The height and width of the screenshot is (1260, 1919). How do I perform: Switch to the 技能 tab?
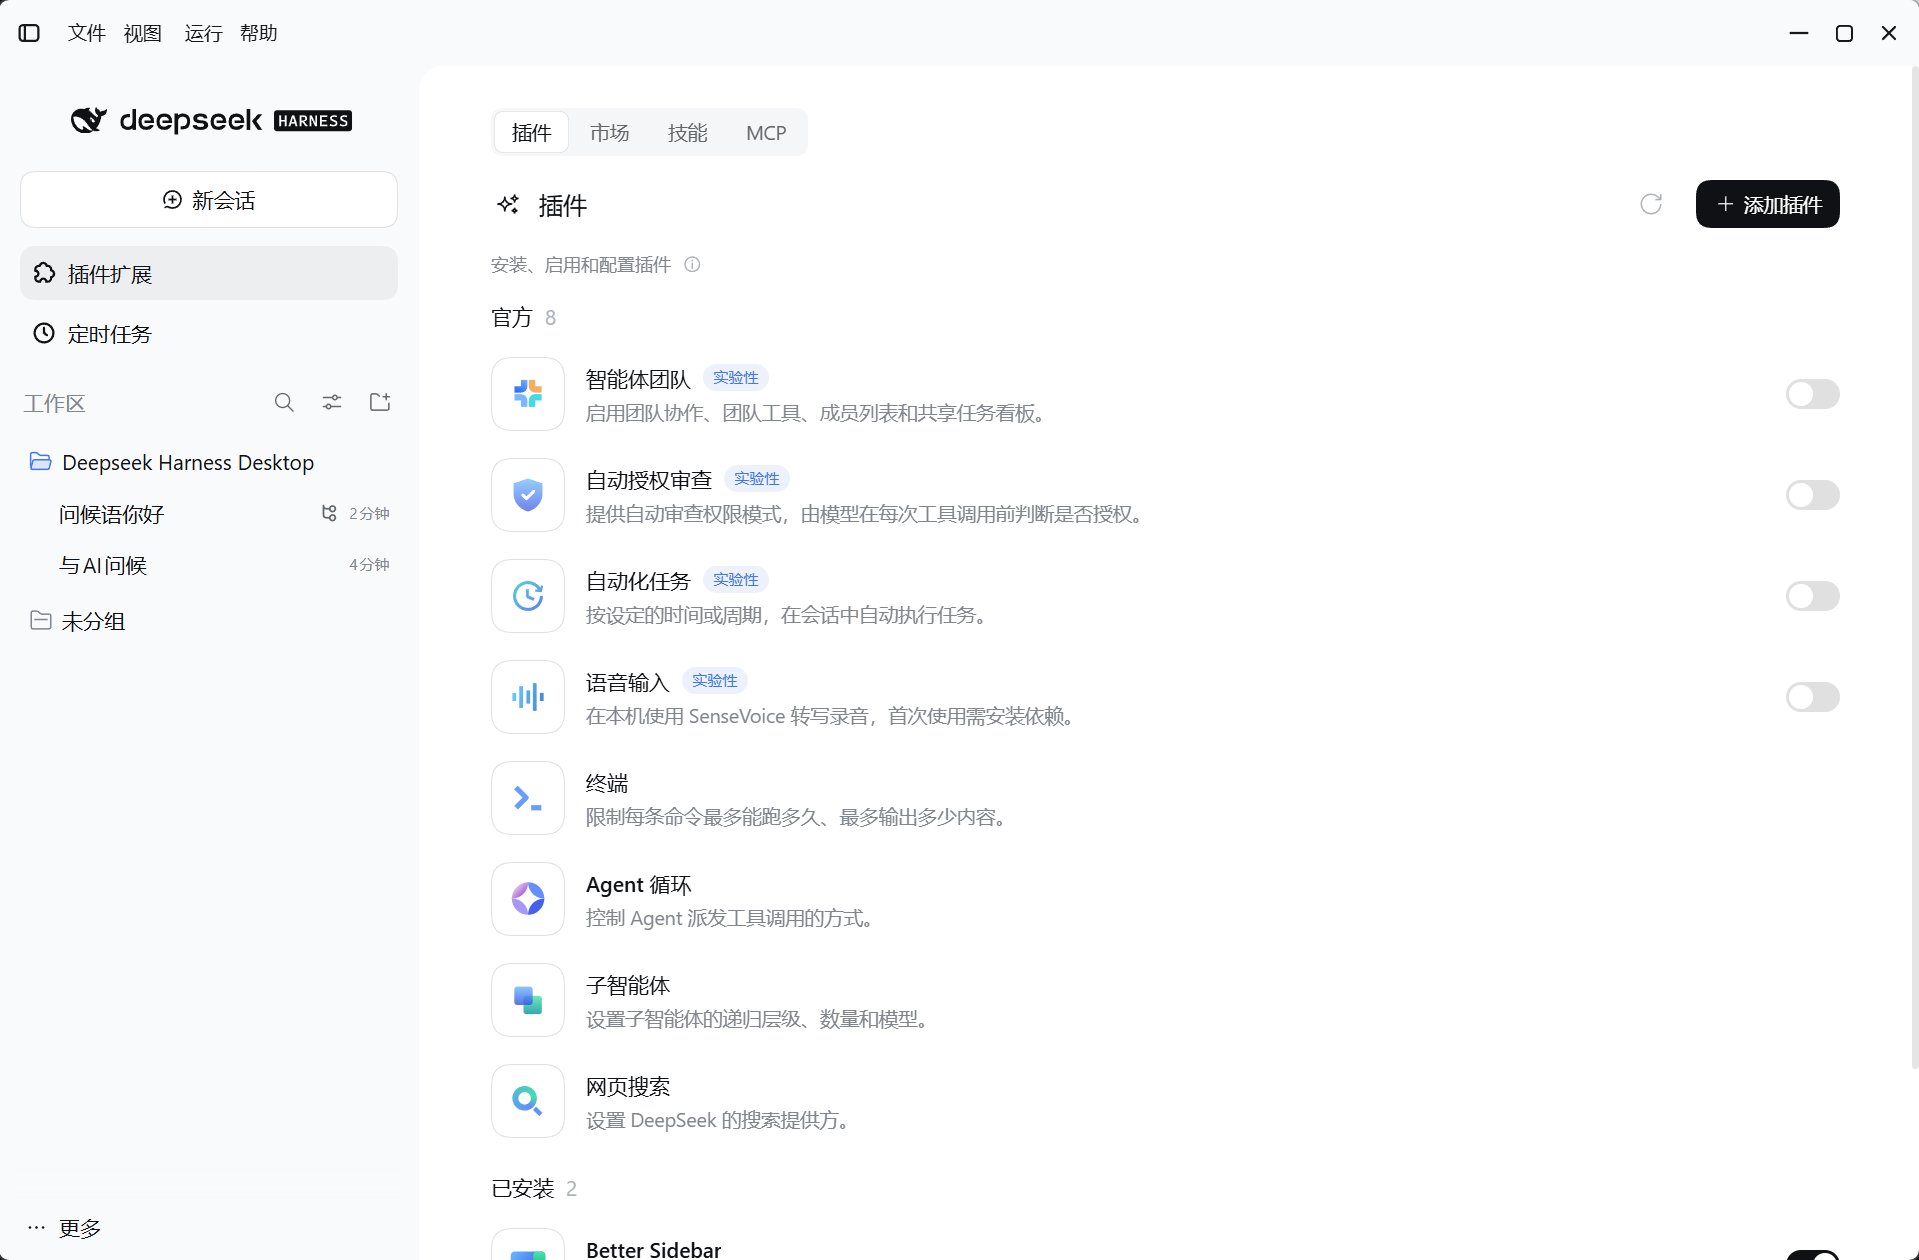pos(688,132)
